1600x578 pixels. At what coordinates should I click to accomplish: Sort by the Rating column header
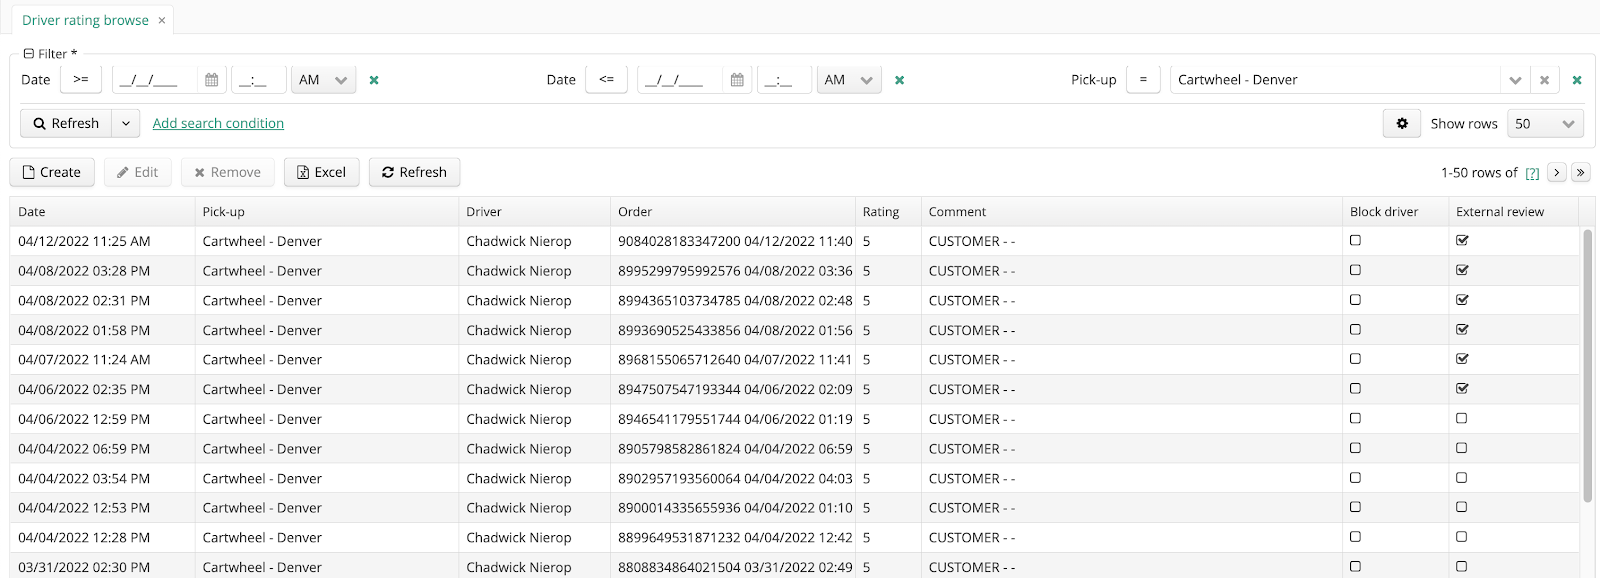(x=888, y=212)
